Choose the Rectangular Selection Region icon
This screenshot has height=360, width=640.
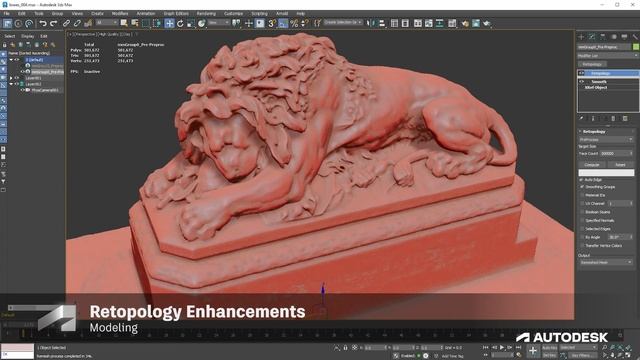[x=146, y=24]
